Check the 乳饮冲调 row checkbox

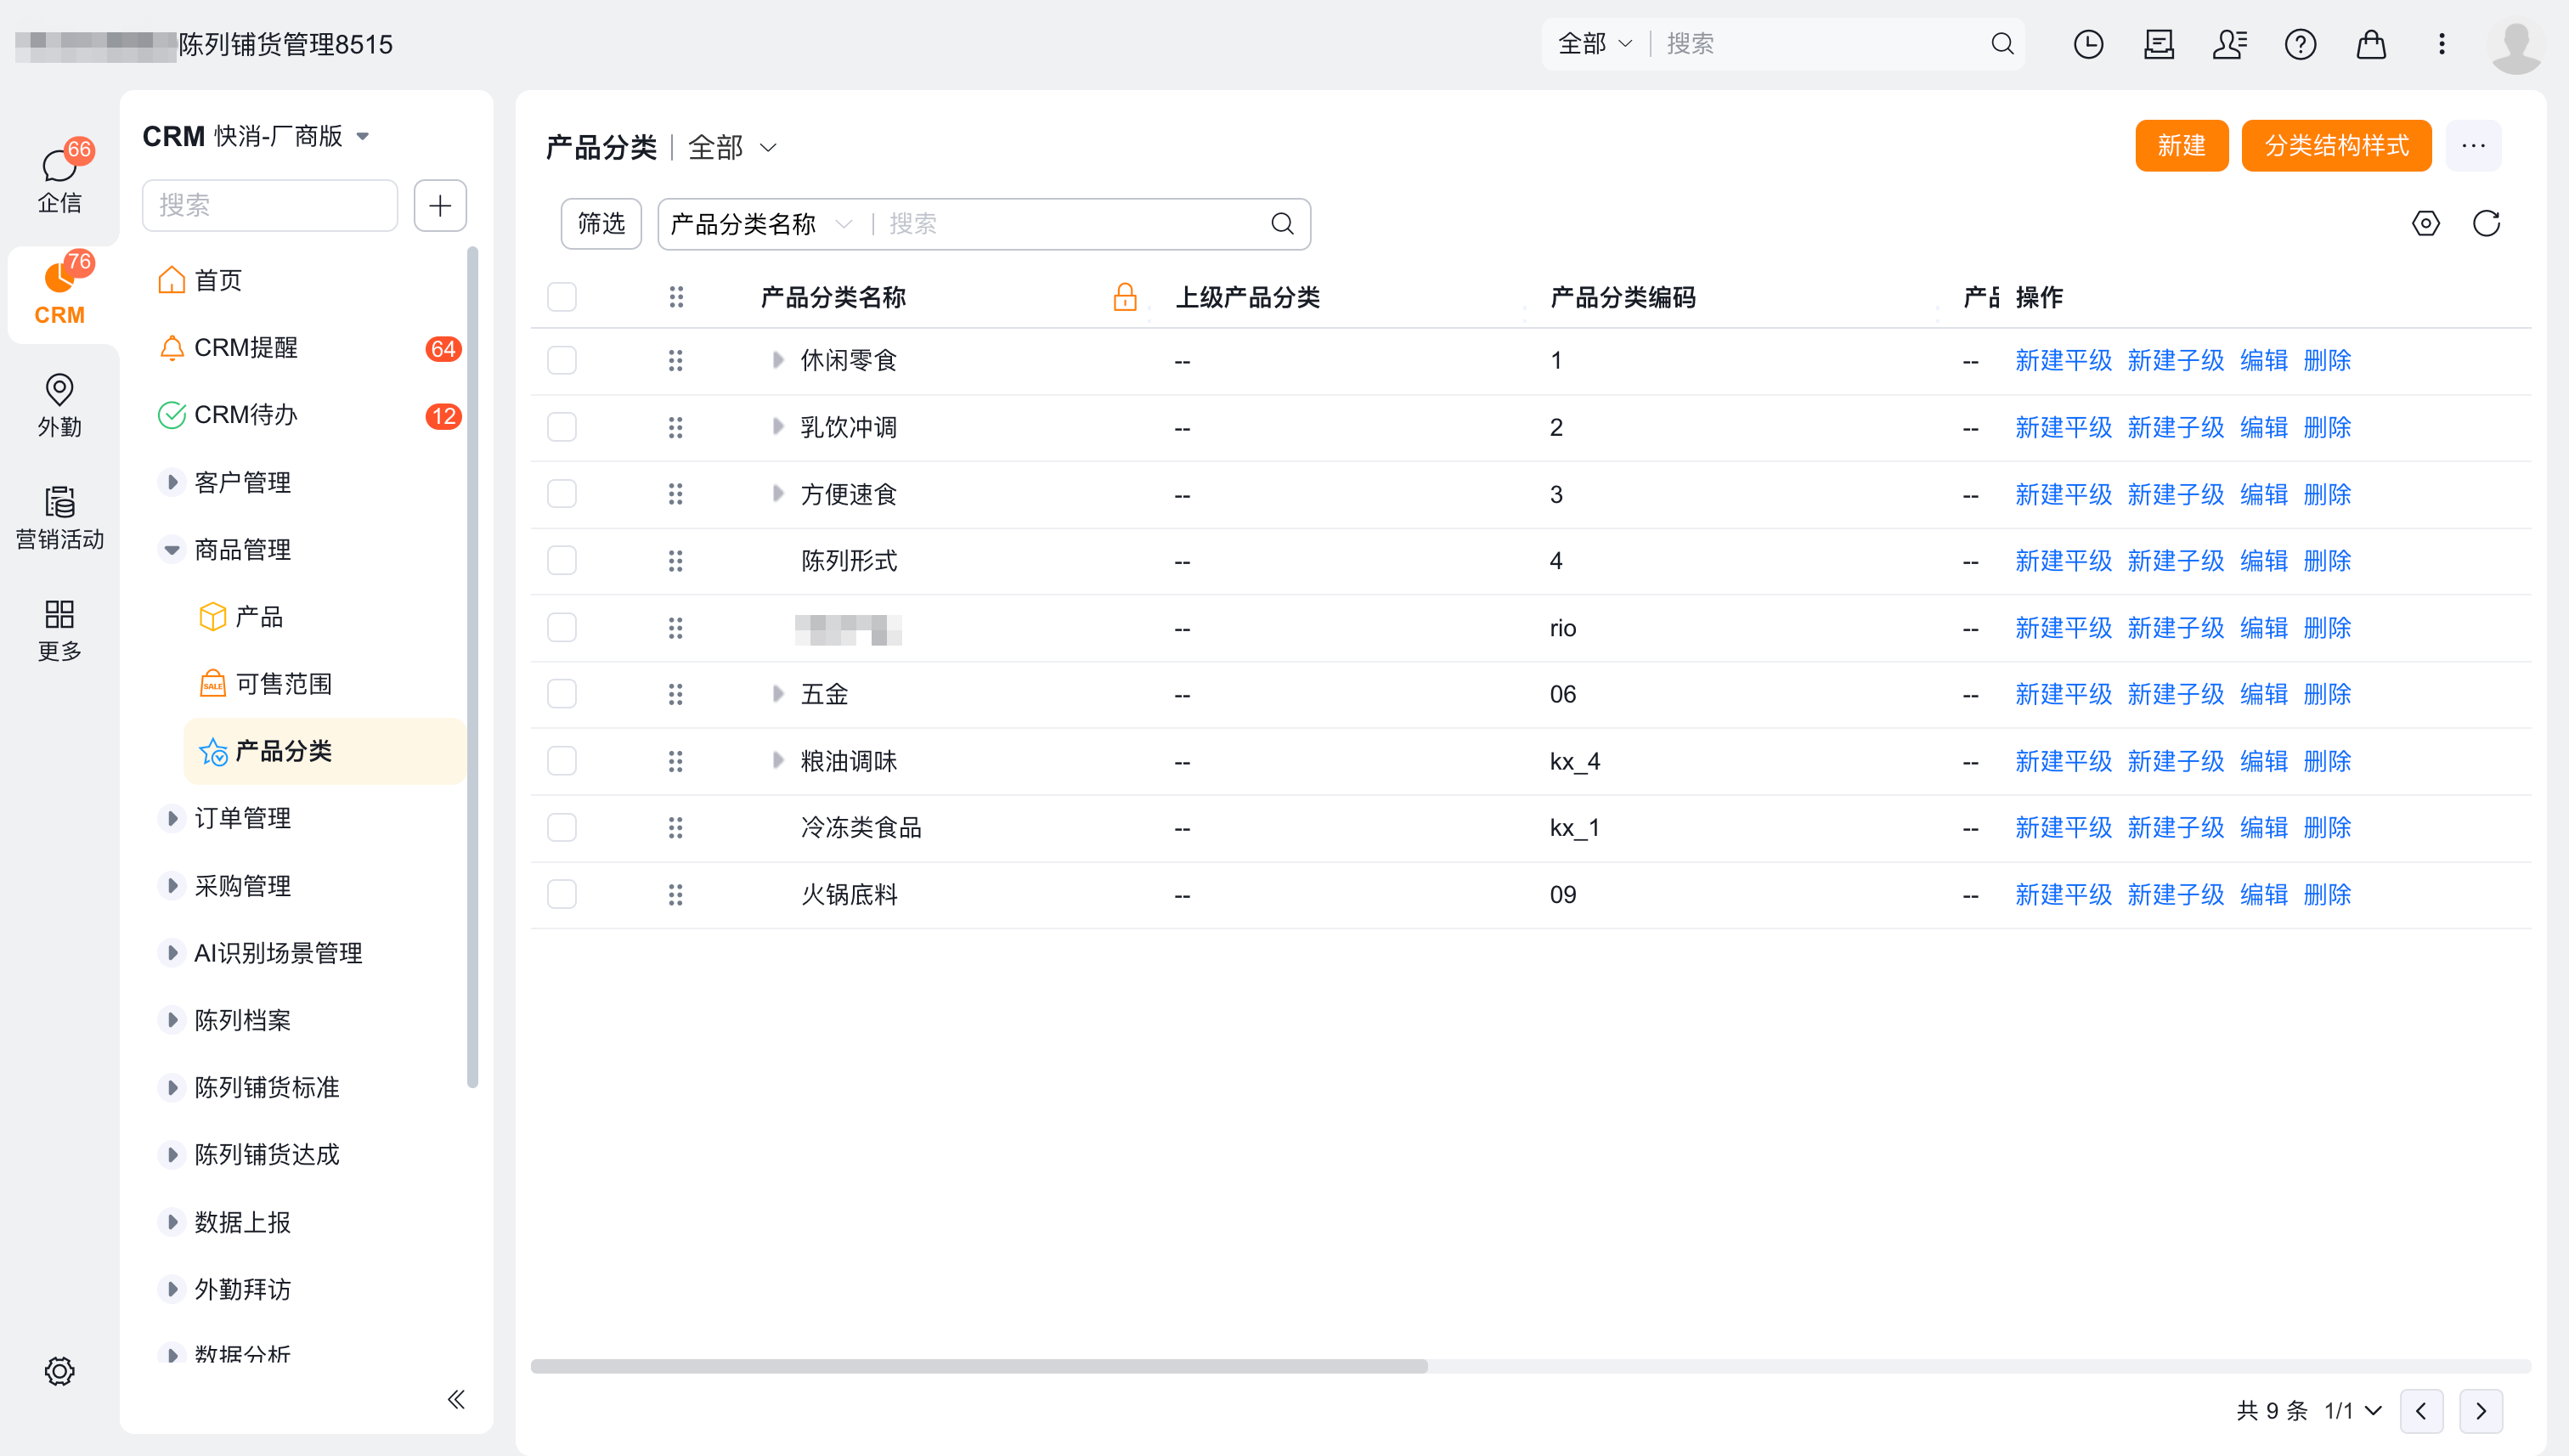(562, 427)
